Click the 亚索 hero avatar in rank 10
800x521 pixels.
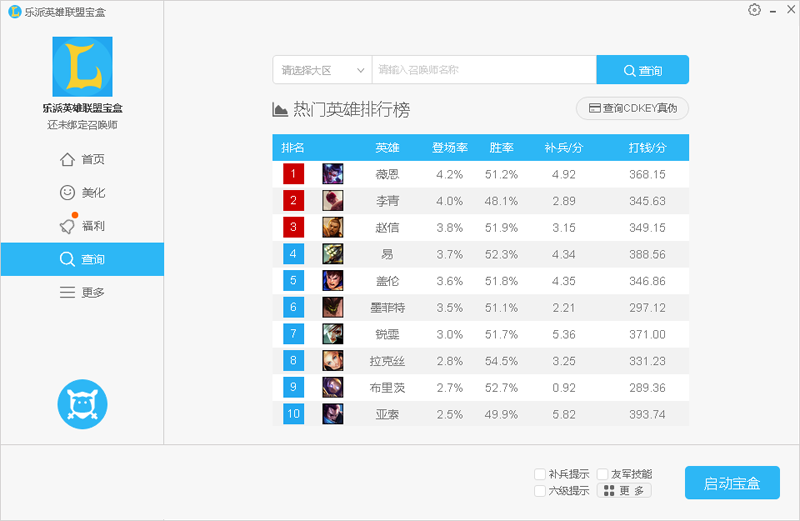coord(333,414)
